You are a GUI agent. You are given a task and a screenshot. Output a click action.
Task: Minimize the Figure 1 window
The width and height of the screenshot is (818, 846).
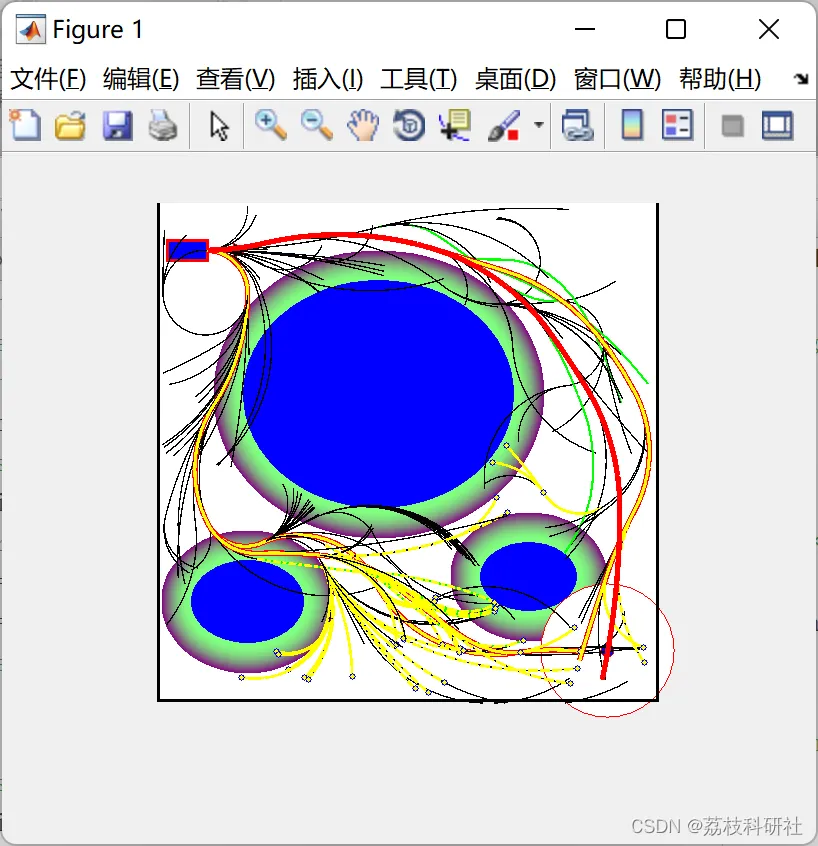click(x=585, y=29)
